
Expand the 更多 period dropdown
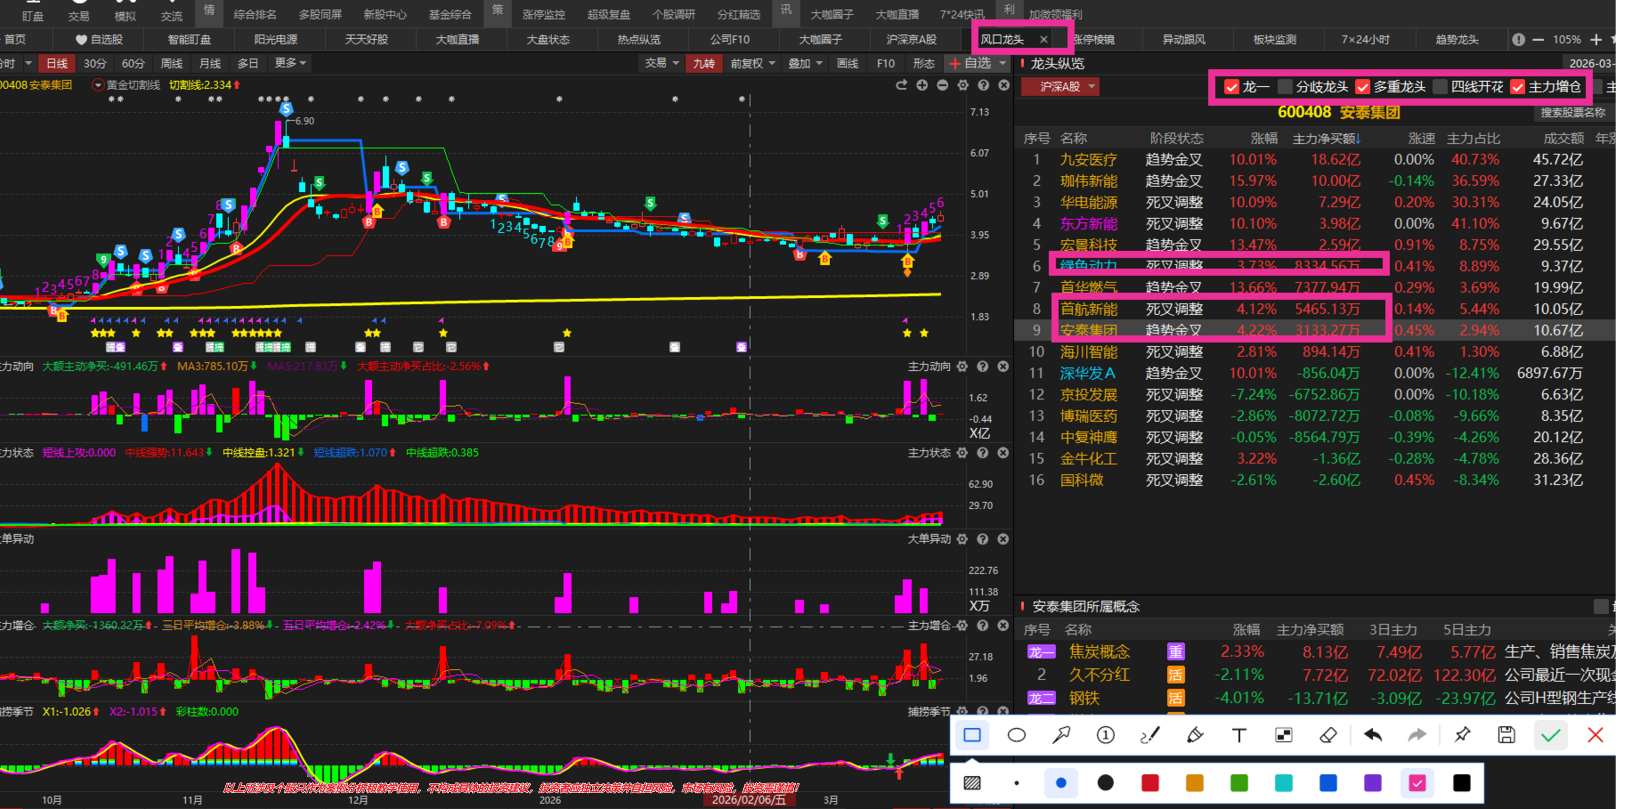(290, 63)
